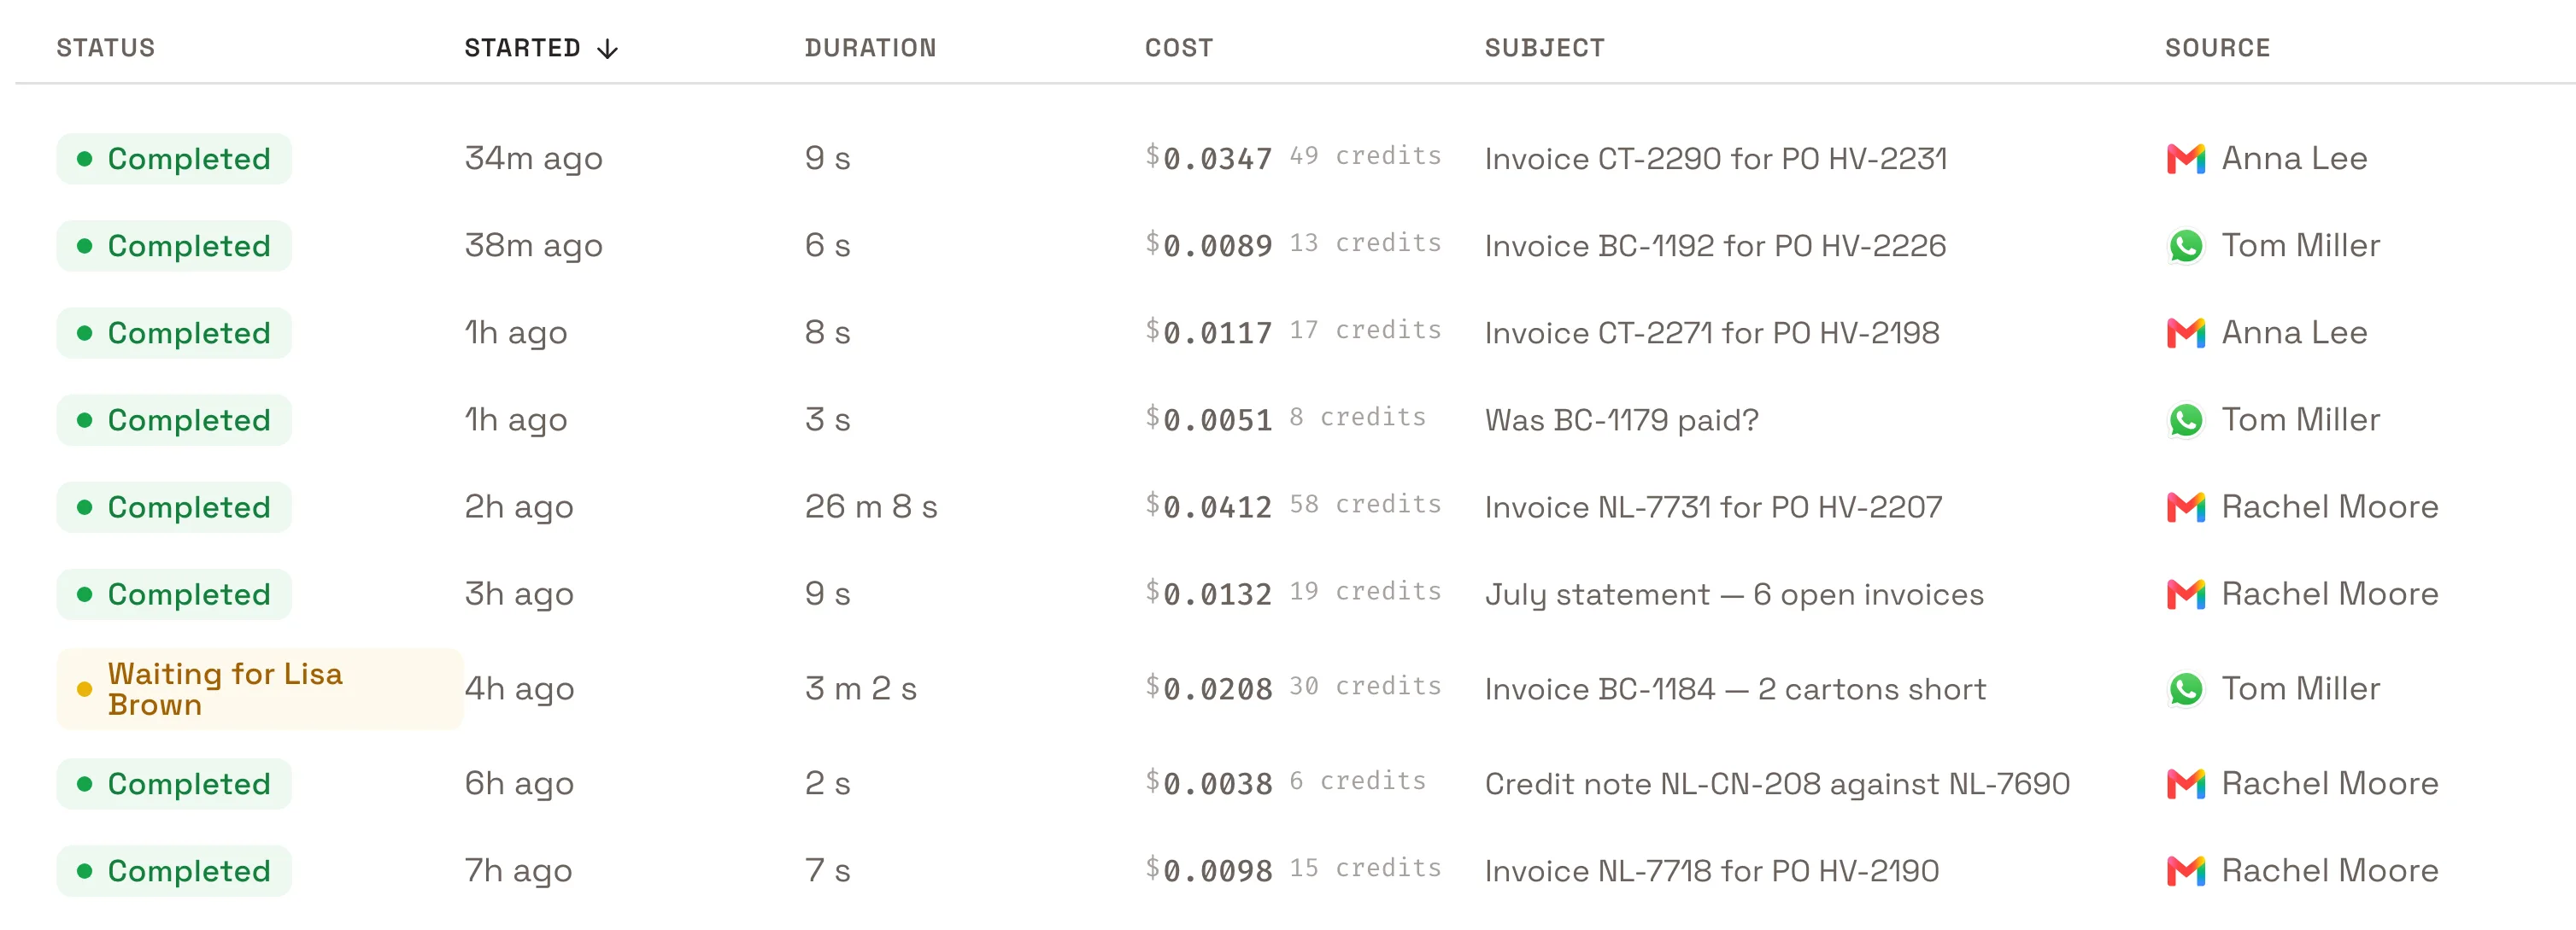This screenshot has width=2576, height=930.
Task: Open subject 'July statement — 6 open invoices'
Action: [1734, 594]
